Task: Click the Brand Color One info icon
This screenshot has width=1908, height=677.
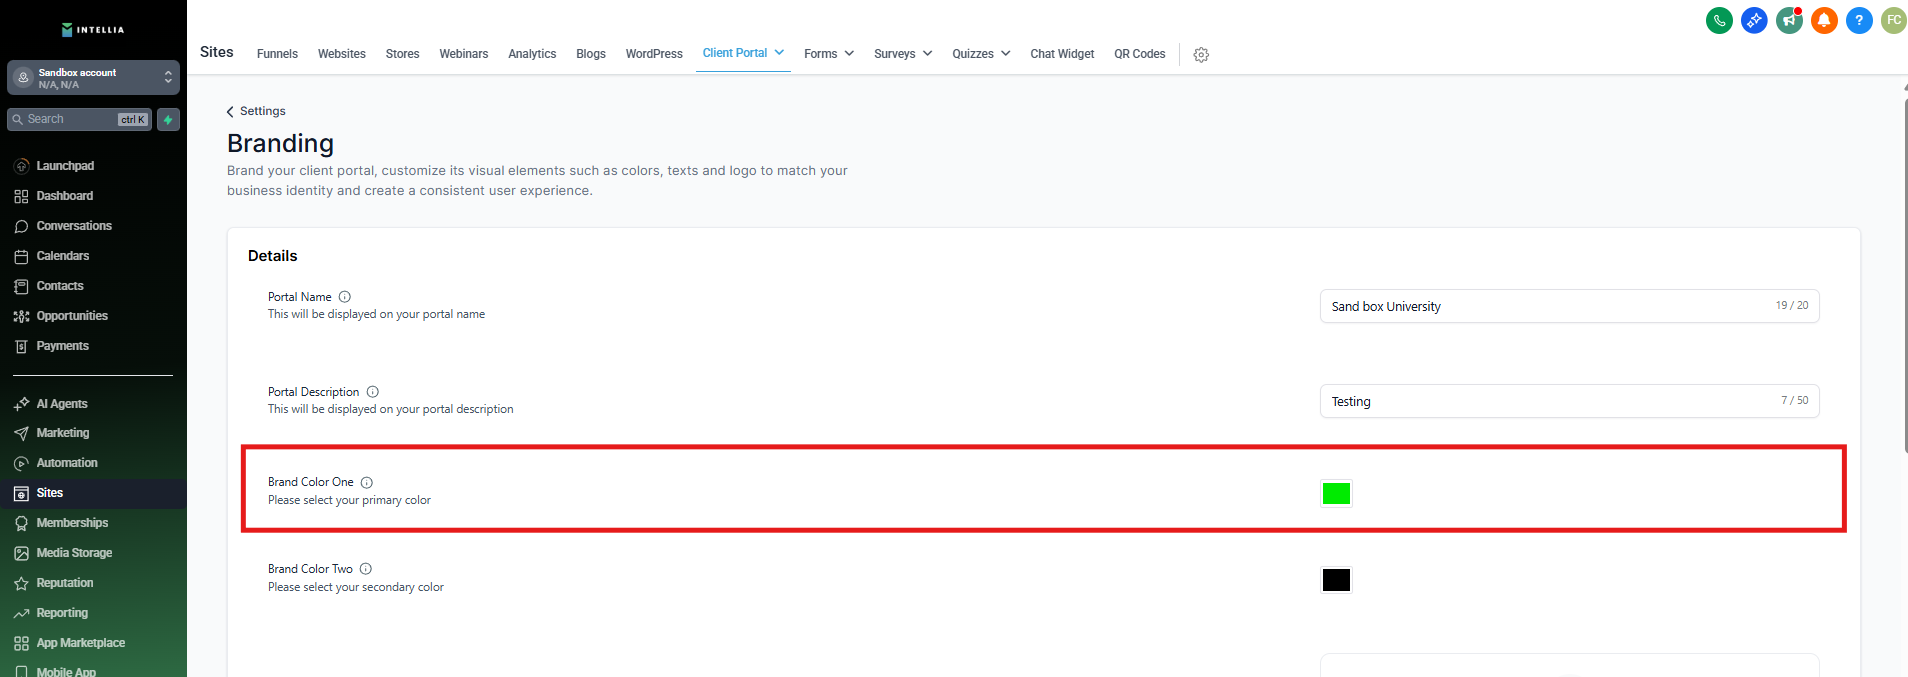Action: pyautogui.click(x=367, y=482)
